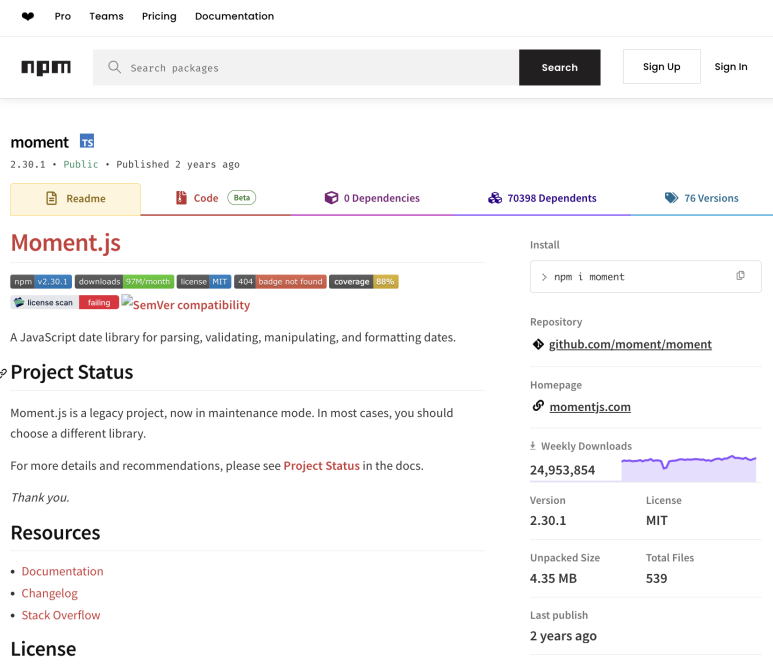Screen dimensions: 773x666
Task: Click the anchor link icon beside Project Status
Action: [x=3, y=373]
